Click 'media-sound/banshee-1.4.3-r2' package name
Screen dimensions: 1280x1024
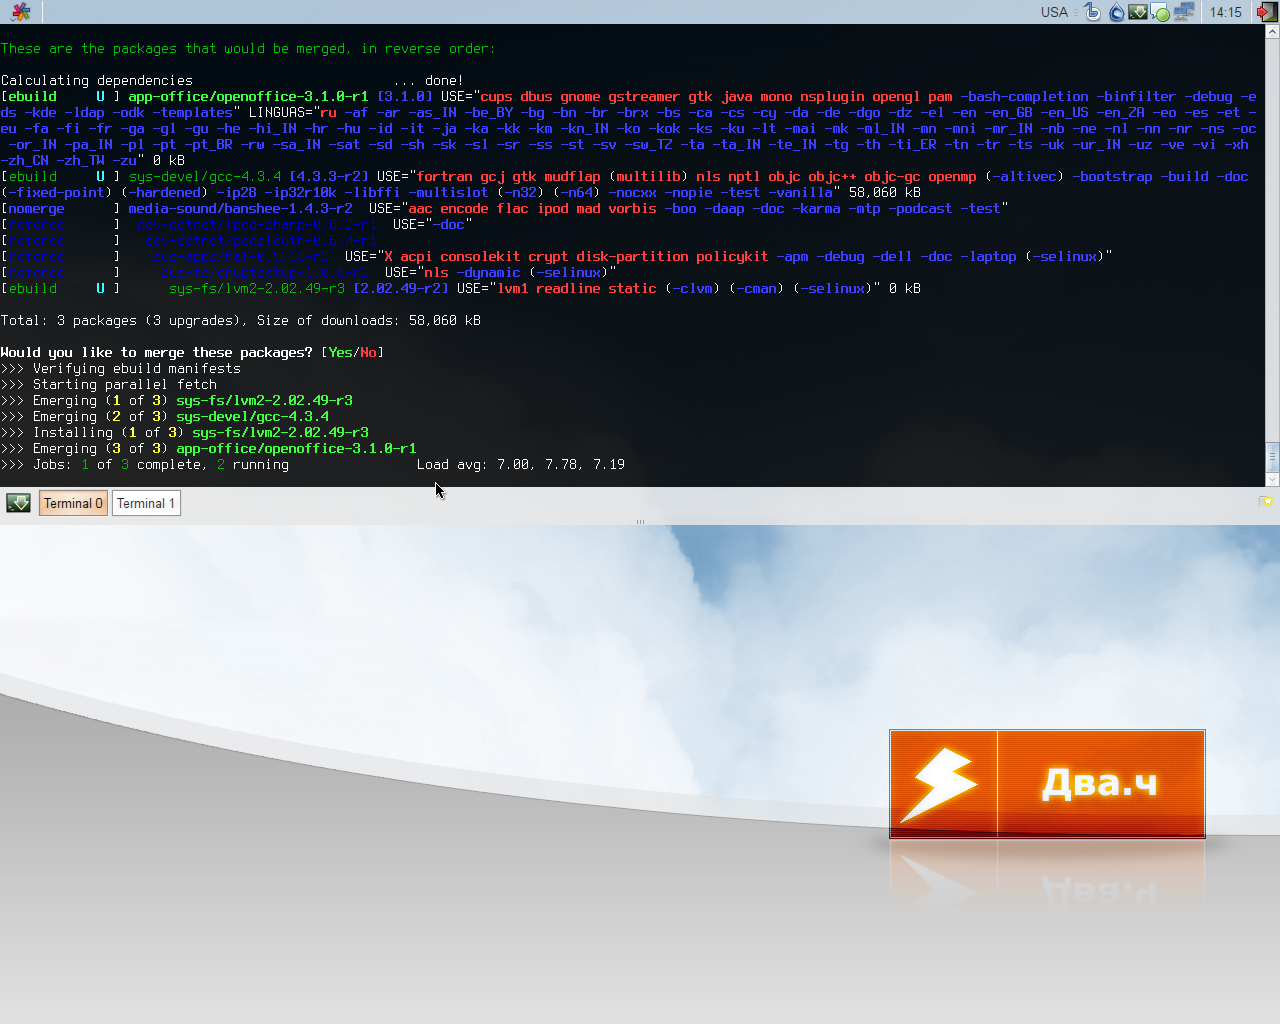tap(240, 208)
